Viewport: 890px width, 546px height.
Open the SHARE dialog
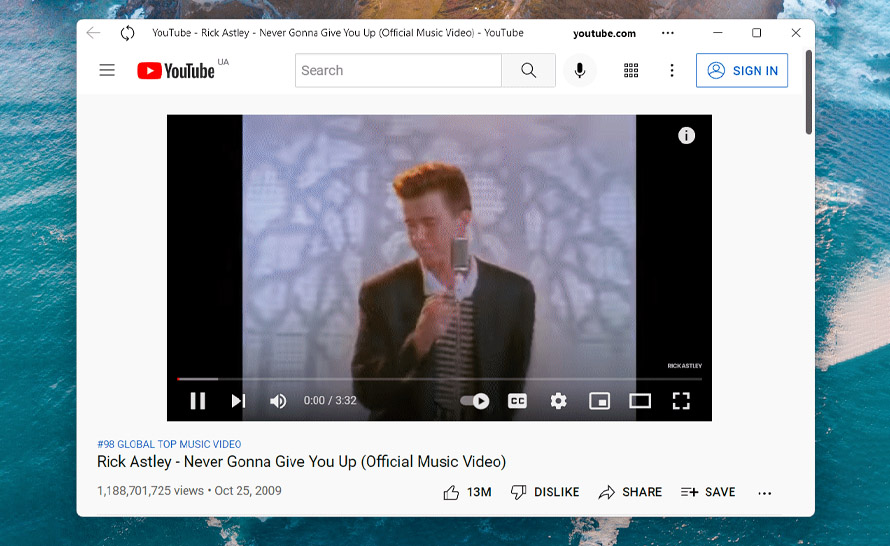tap(630, 492)
